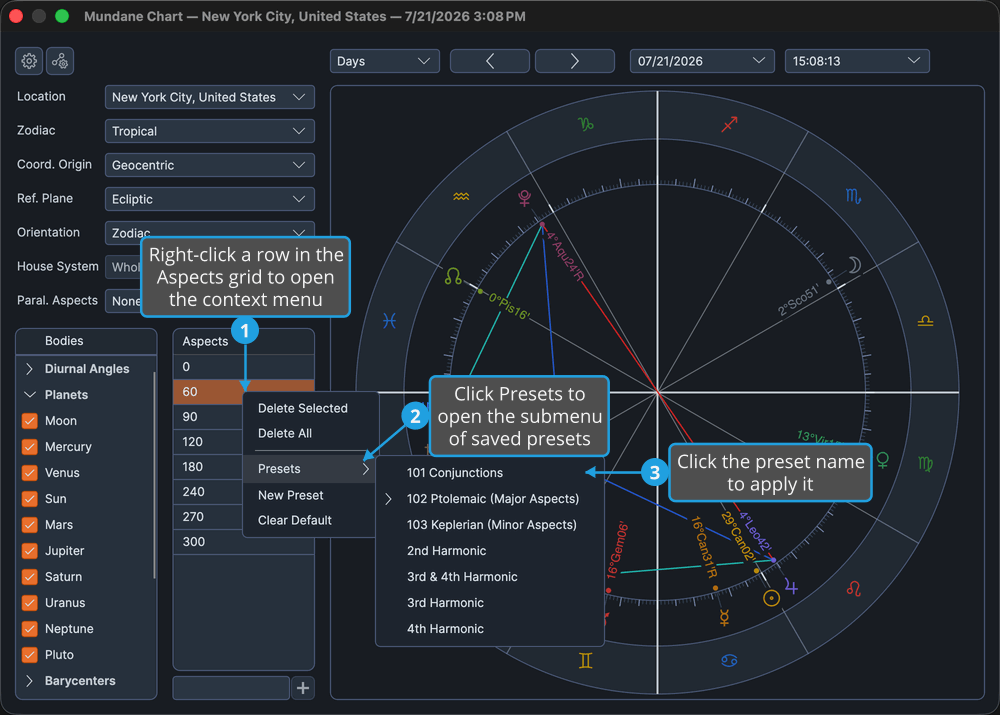Expand the 102 Ptolemaic preset submenu chevron
This screenshot has height=715, width=1000.
click(388, 499)
